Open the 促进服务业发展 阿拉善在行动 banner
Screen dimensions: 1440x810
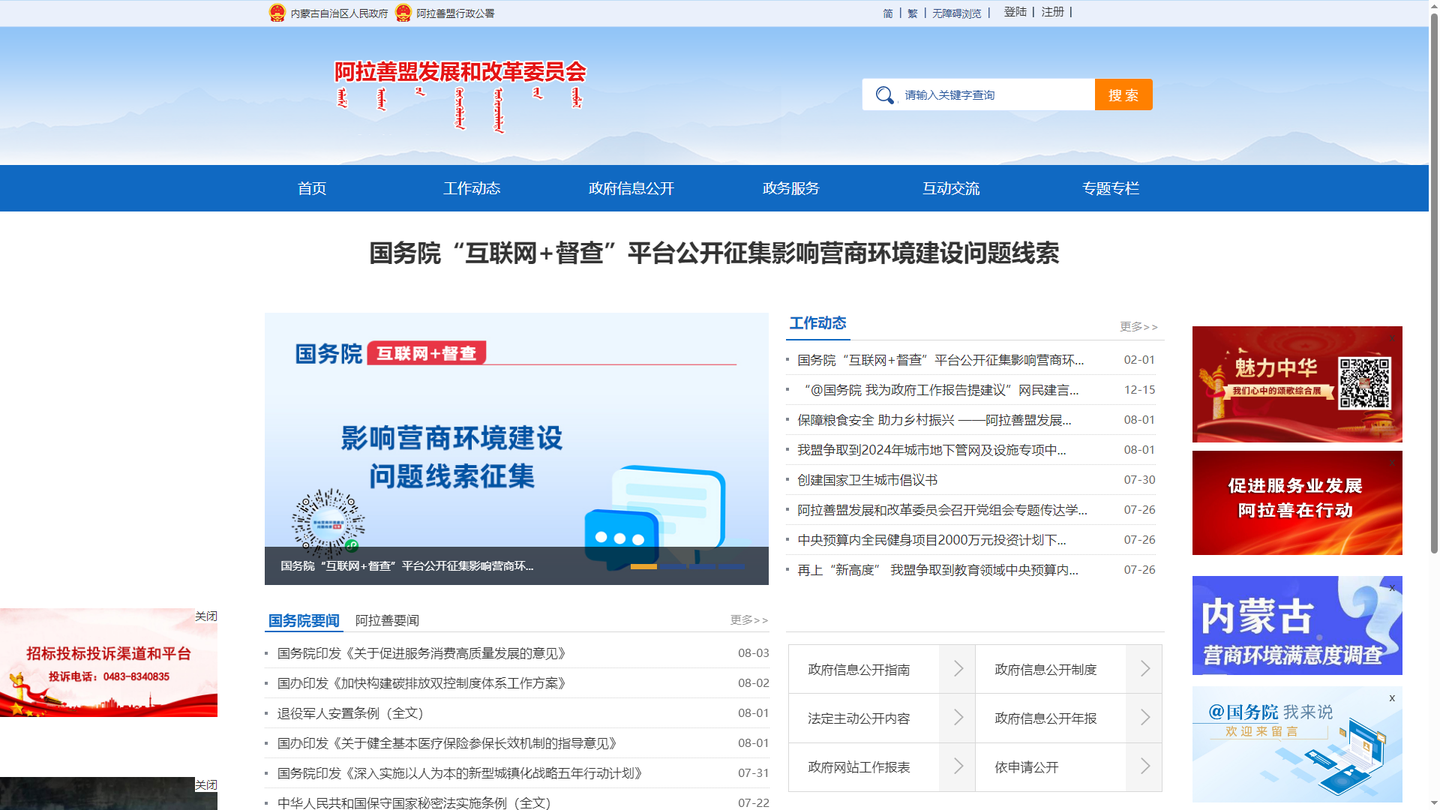pos(1297,503)
